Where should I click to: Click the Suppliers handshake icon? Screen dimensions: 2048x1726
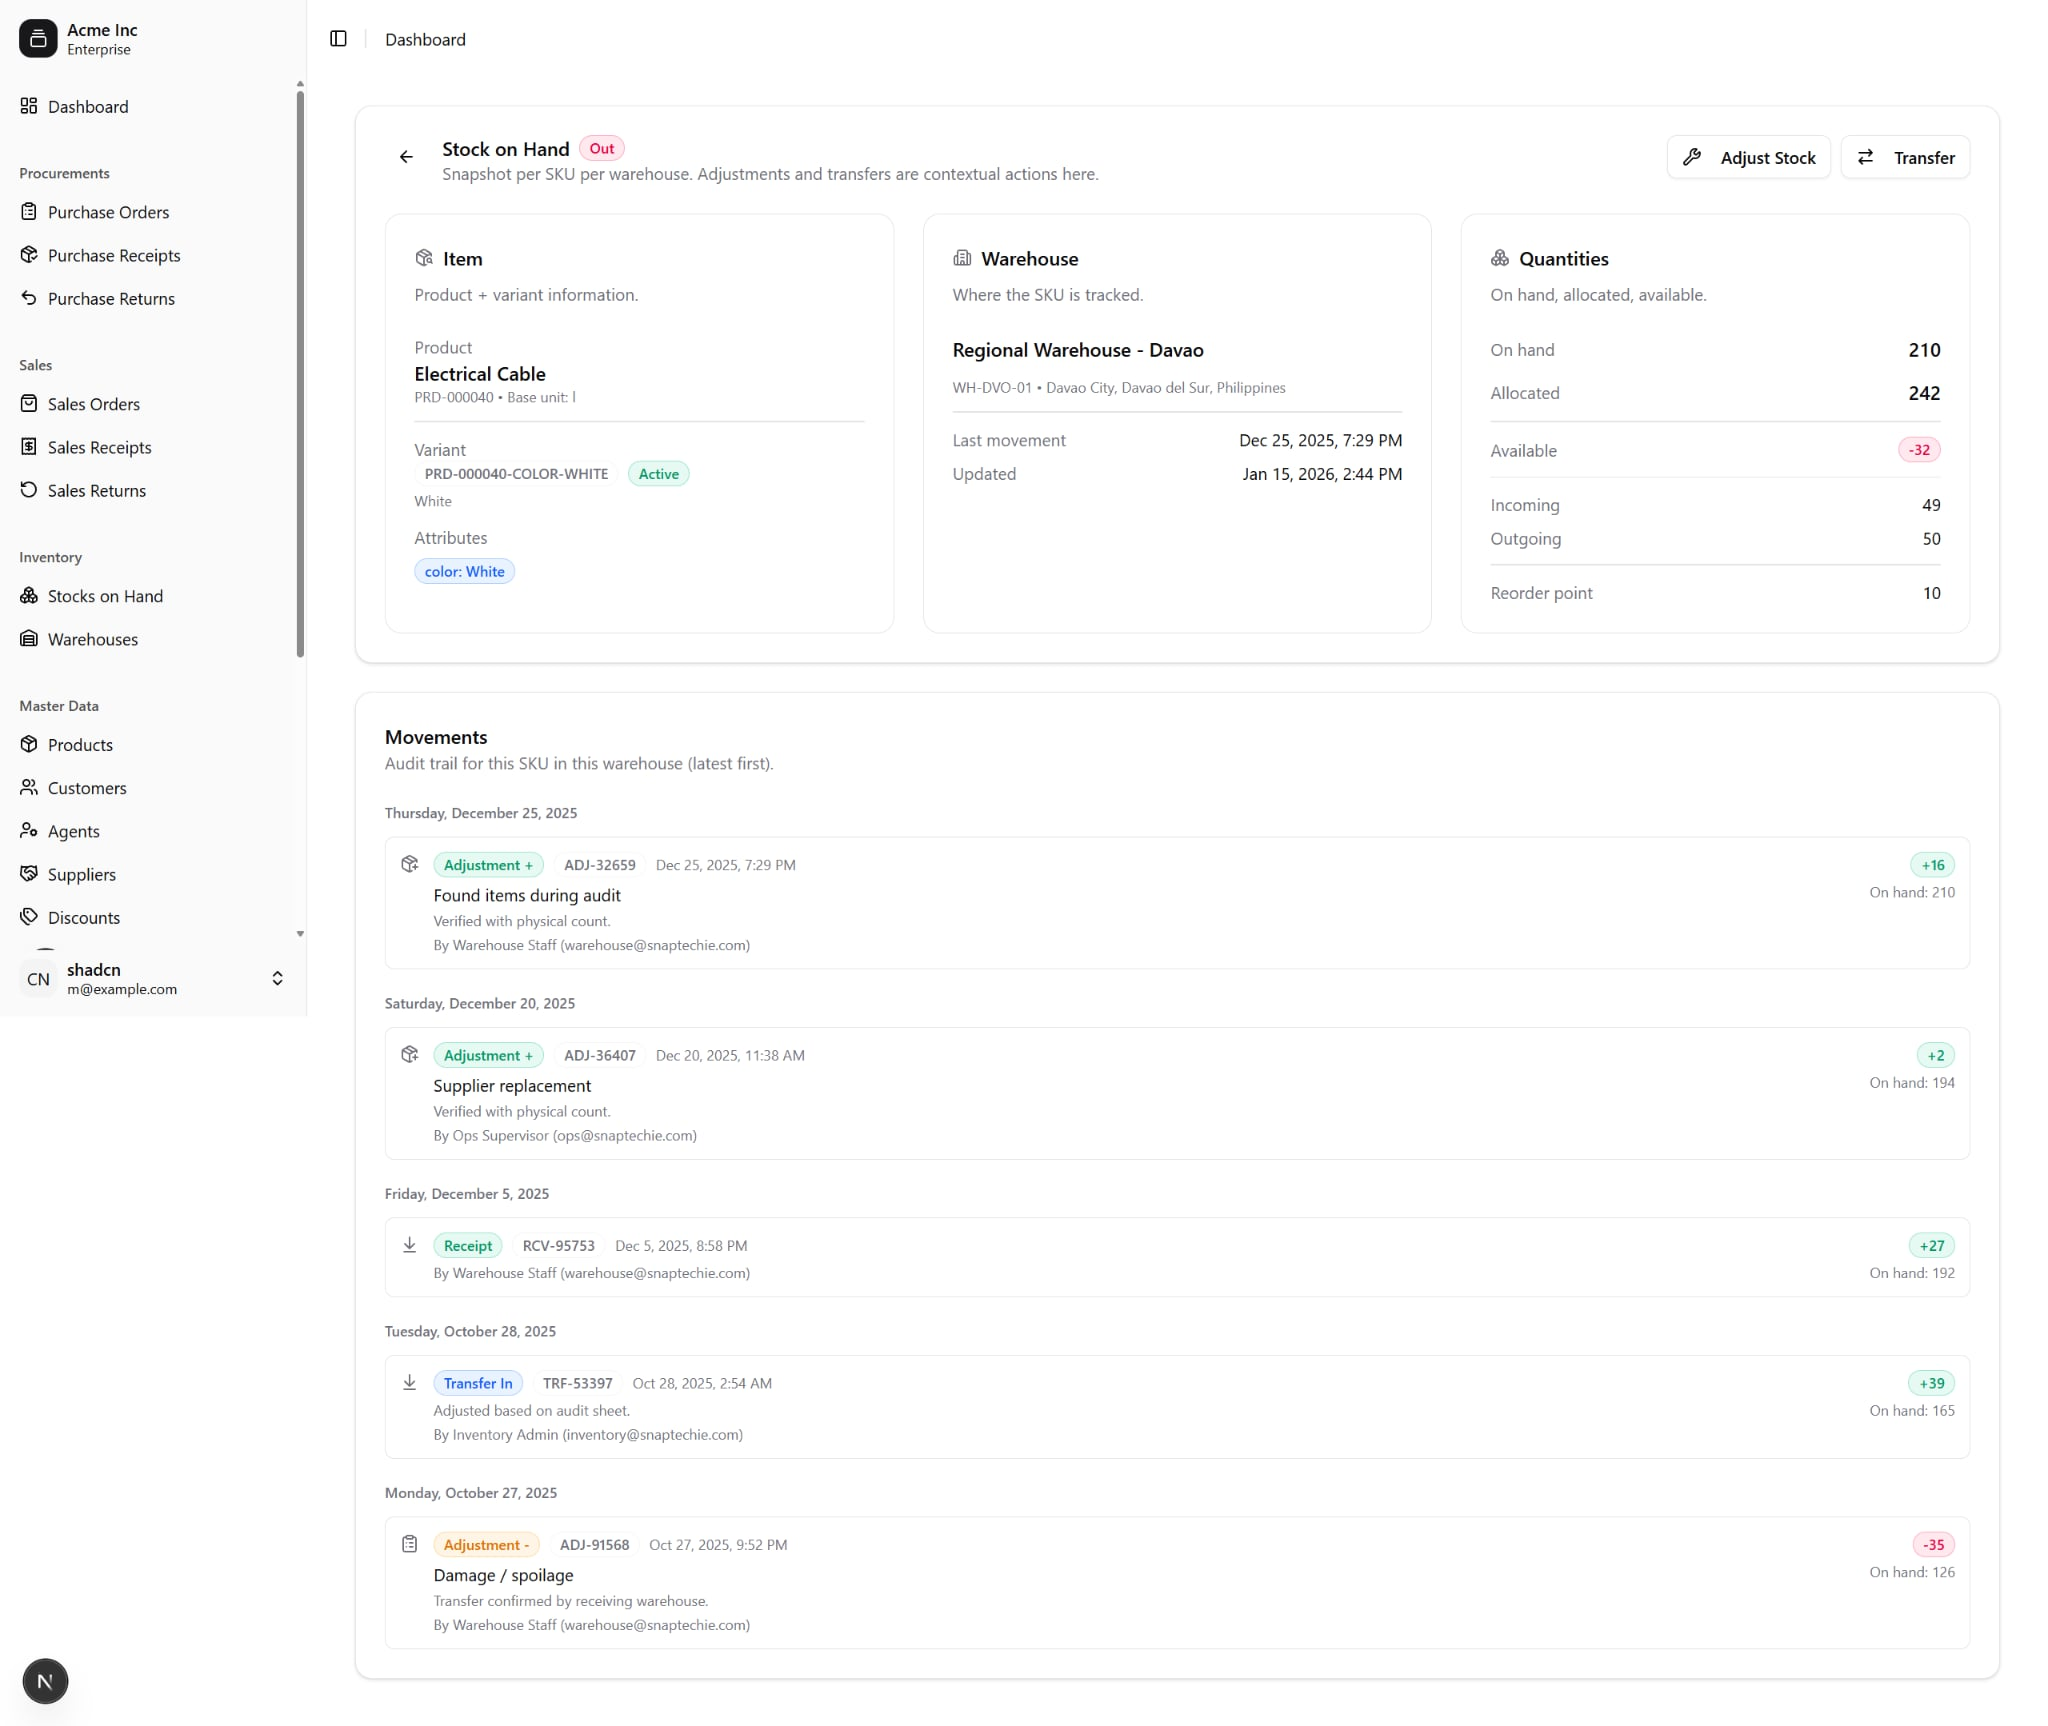[x=29, y=874]
